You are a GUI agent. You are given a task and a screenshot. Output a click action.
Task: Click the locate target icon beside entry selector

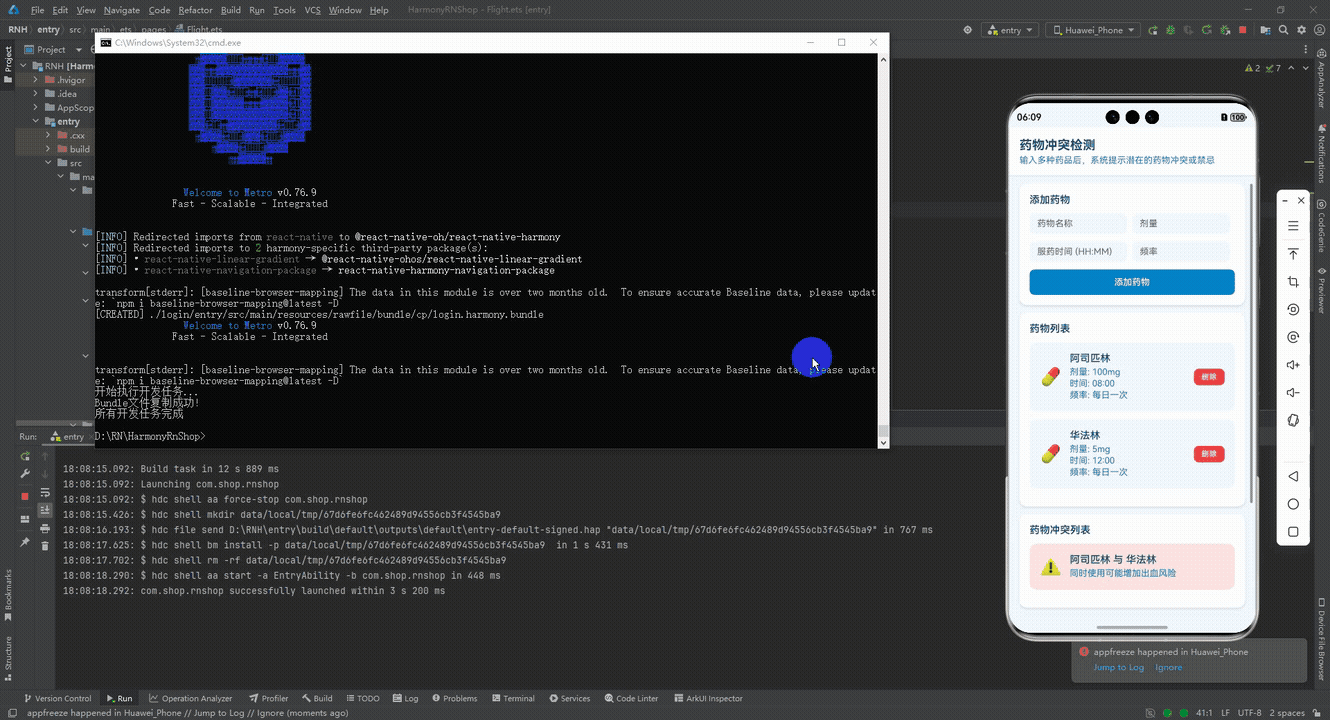968,30
